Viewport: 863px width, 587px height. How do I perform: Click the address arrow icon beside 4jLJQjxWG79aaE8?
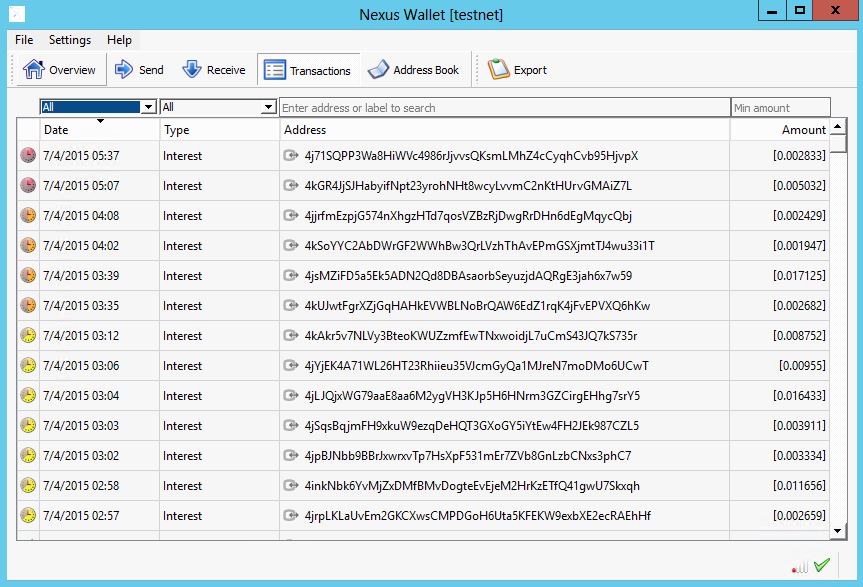pyautogui.click(x=291, y=395)
